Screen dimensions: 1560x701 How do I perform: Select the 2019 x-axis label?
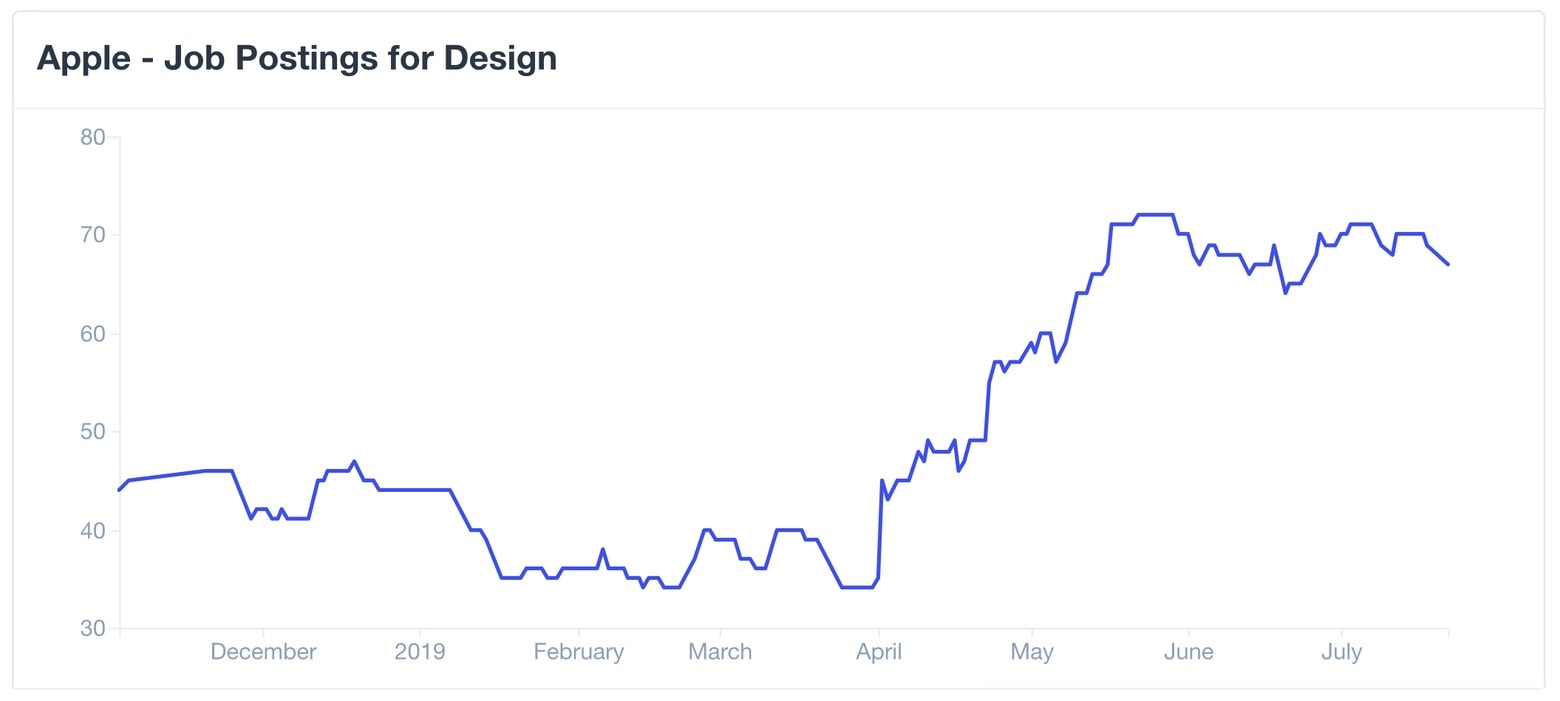pyautogui.click(x=420, y=652)
